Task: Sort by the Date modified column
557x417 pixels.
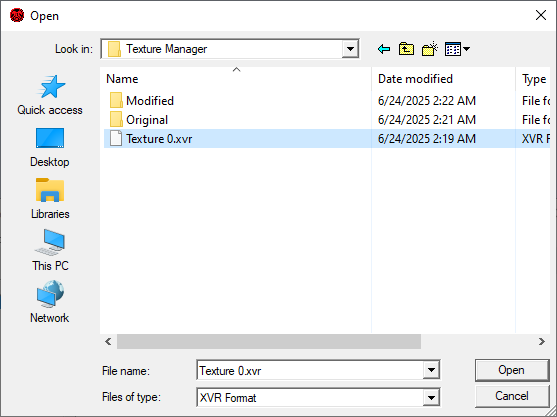Action: click(x=443, y=78)
